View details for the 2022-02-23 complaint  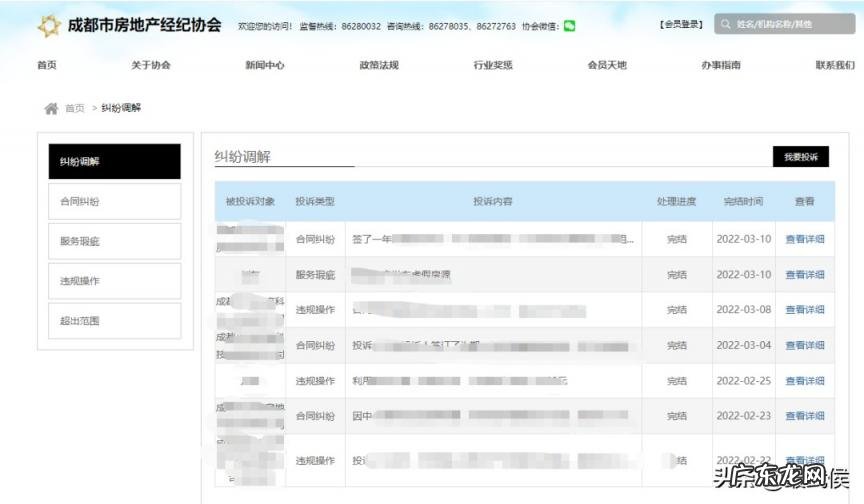click(804, 416)
